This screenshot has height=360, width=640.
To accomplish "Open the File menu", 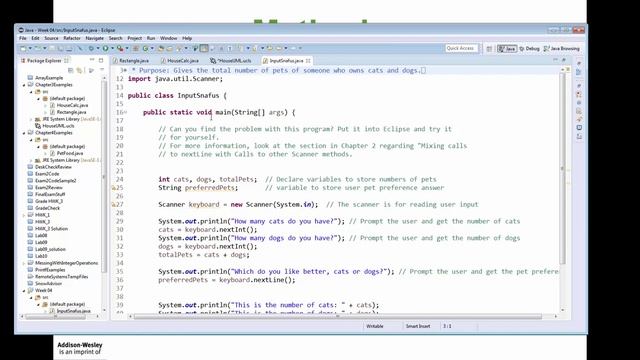I will coord(23,38).
